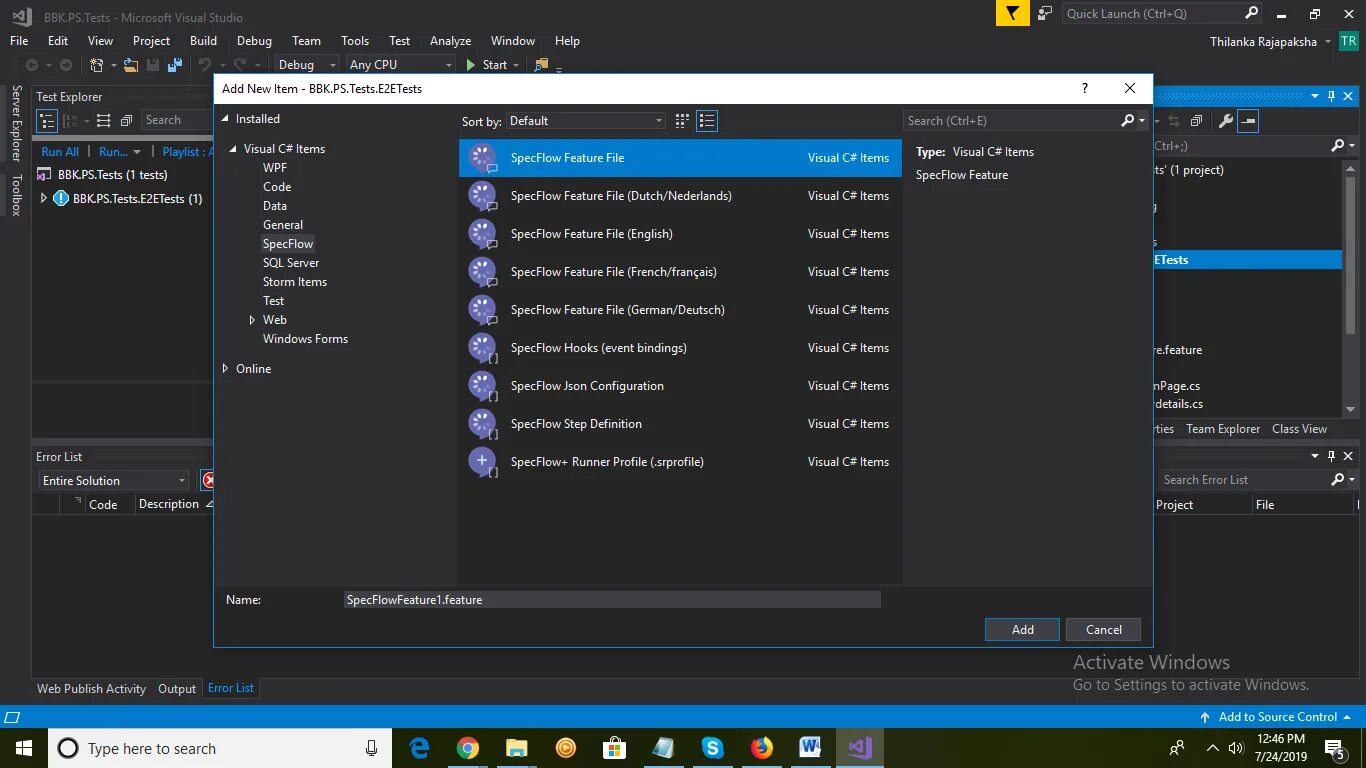Screen dimensions: 1366x768
Task: Select the SpecFlow category in tree
Action: [288, 244]
